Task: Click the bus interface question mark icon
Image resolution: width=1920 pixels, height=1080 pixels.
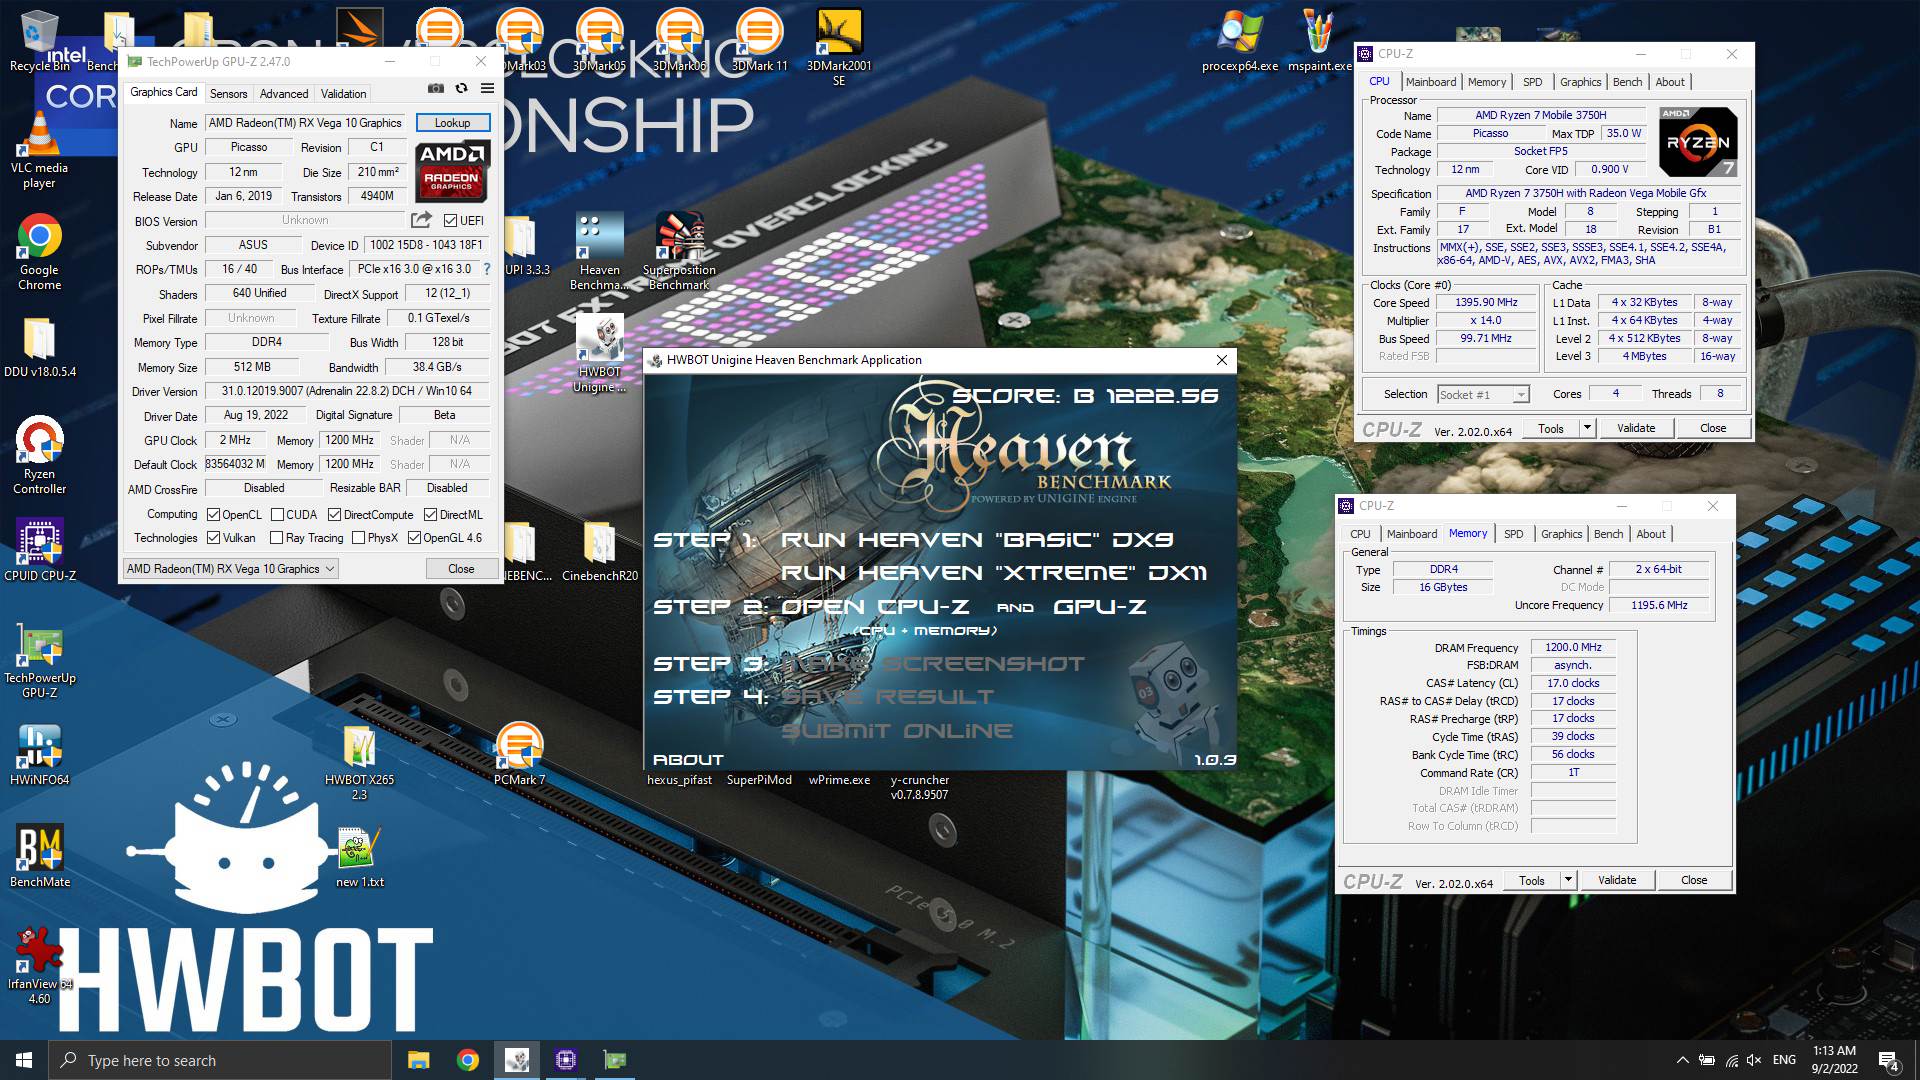Action: pyautogui.click(x=487, y=269)
